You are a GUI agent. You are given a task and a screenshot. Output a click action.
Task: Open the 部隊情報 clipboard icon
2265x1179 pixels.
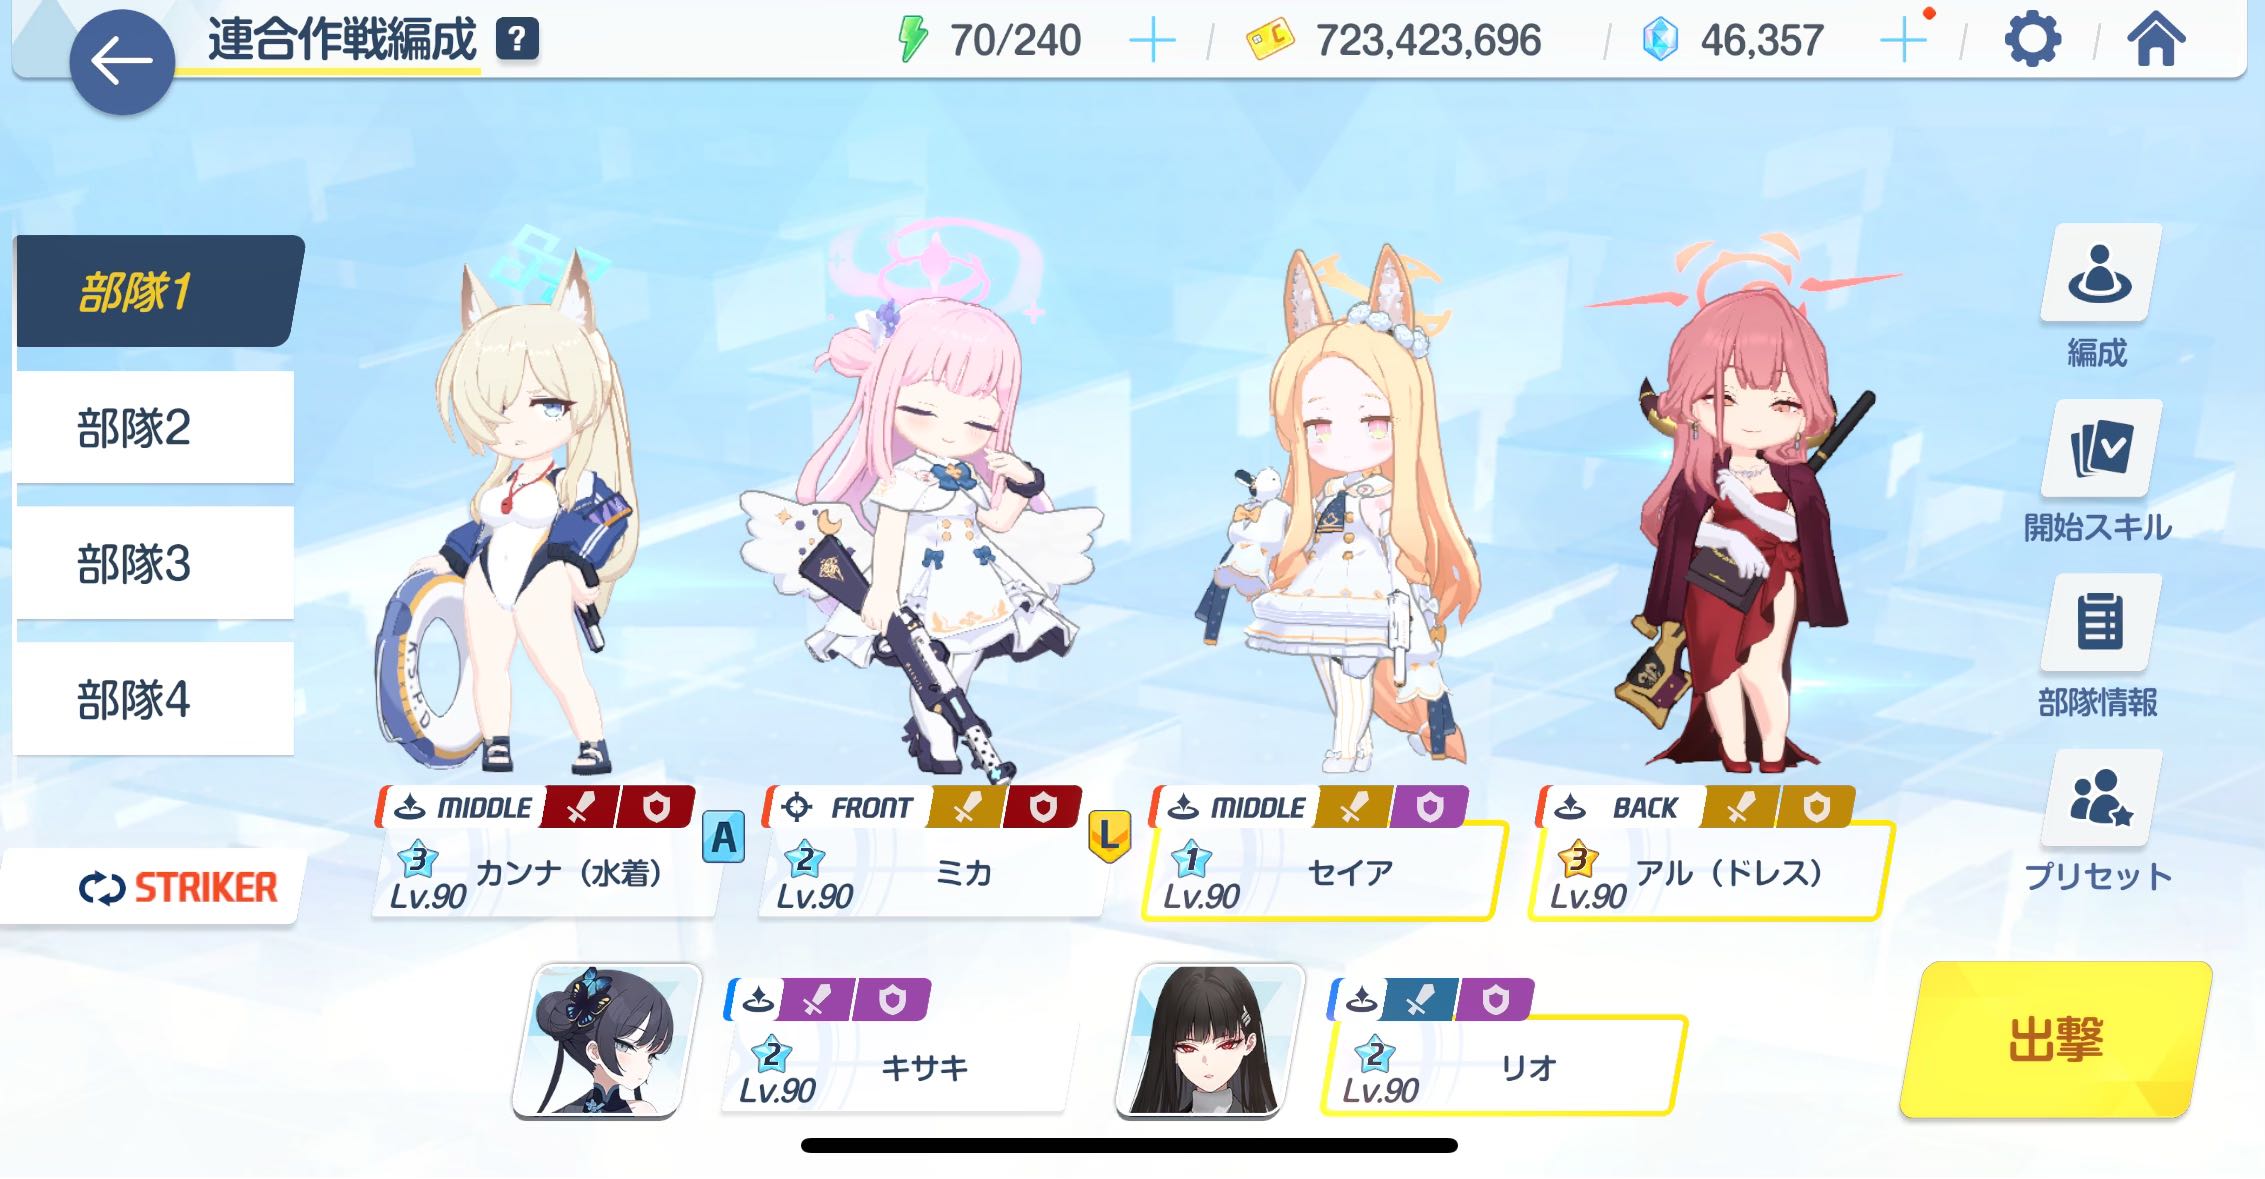[x=2099, y=622]
